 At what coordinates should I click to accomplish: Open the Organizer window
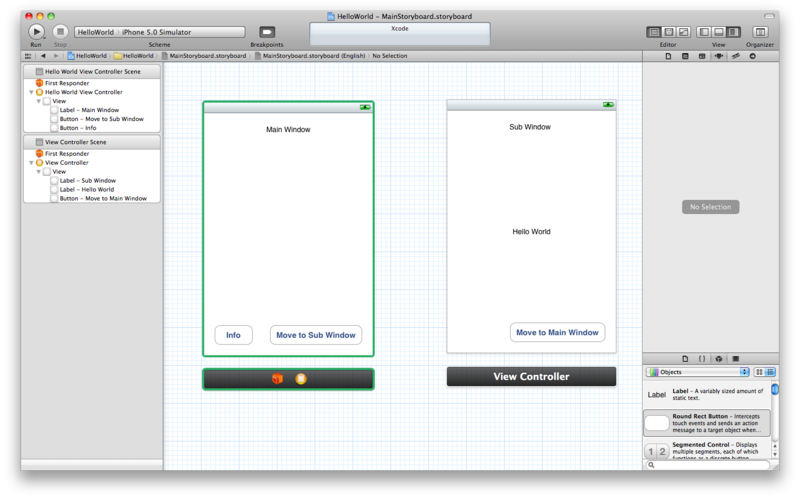tap(760, 32)
